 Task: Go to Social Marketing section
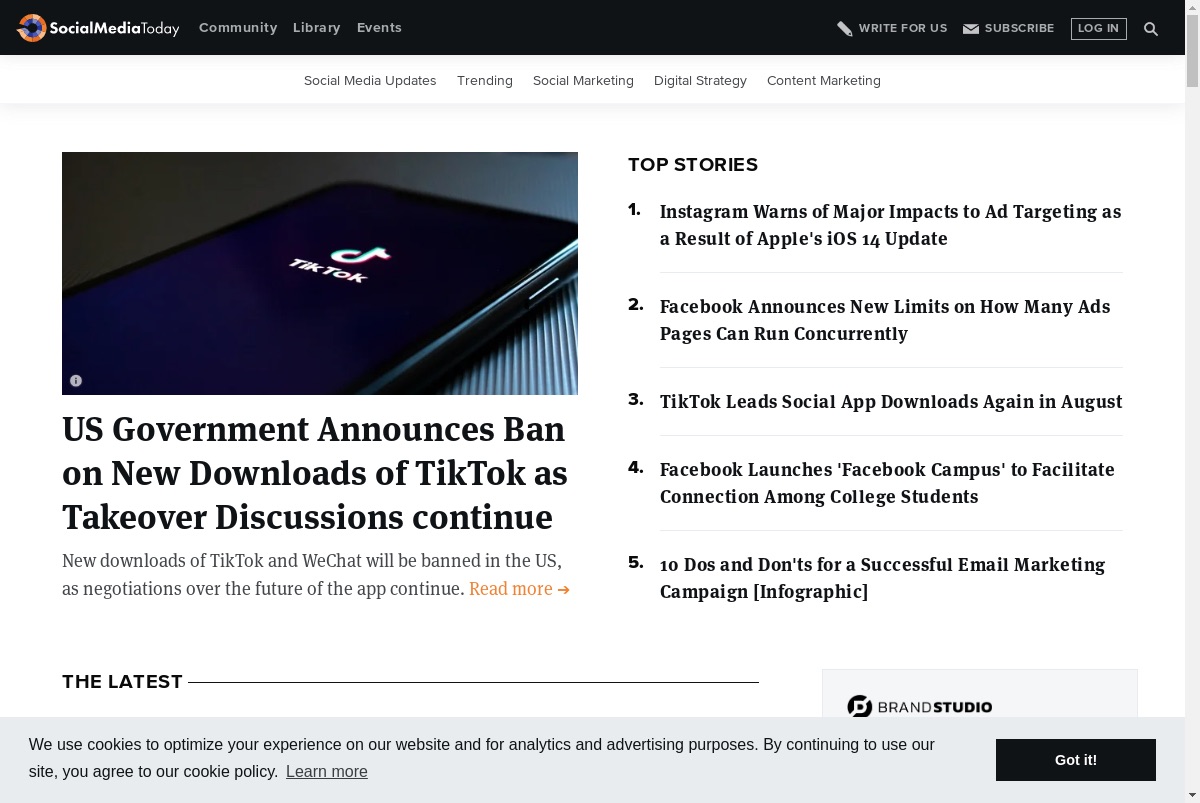point(583,81)
